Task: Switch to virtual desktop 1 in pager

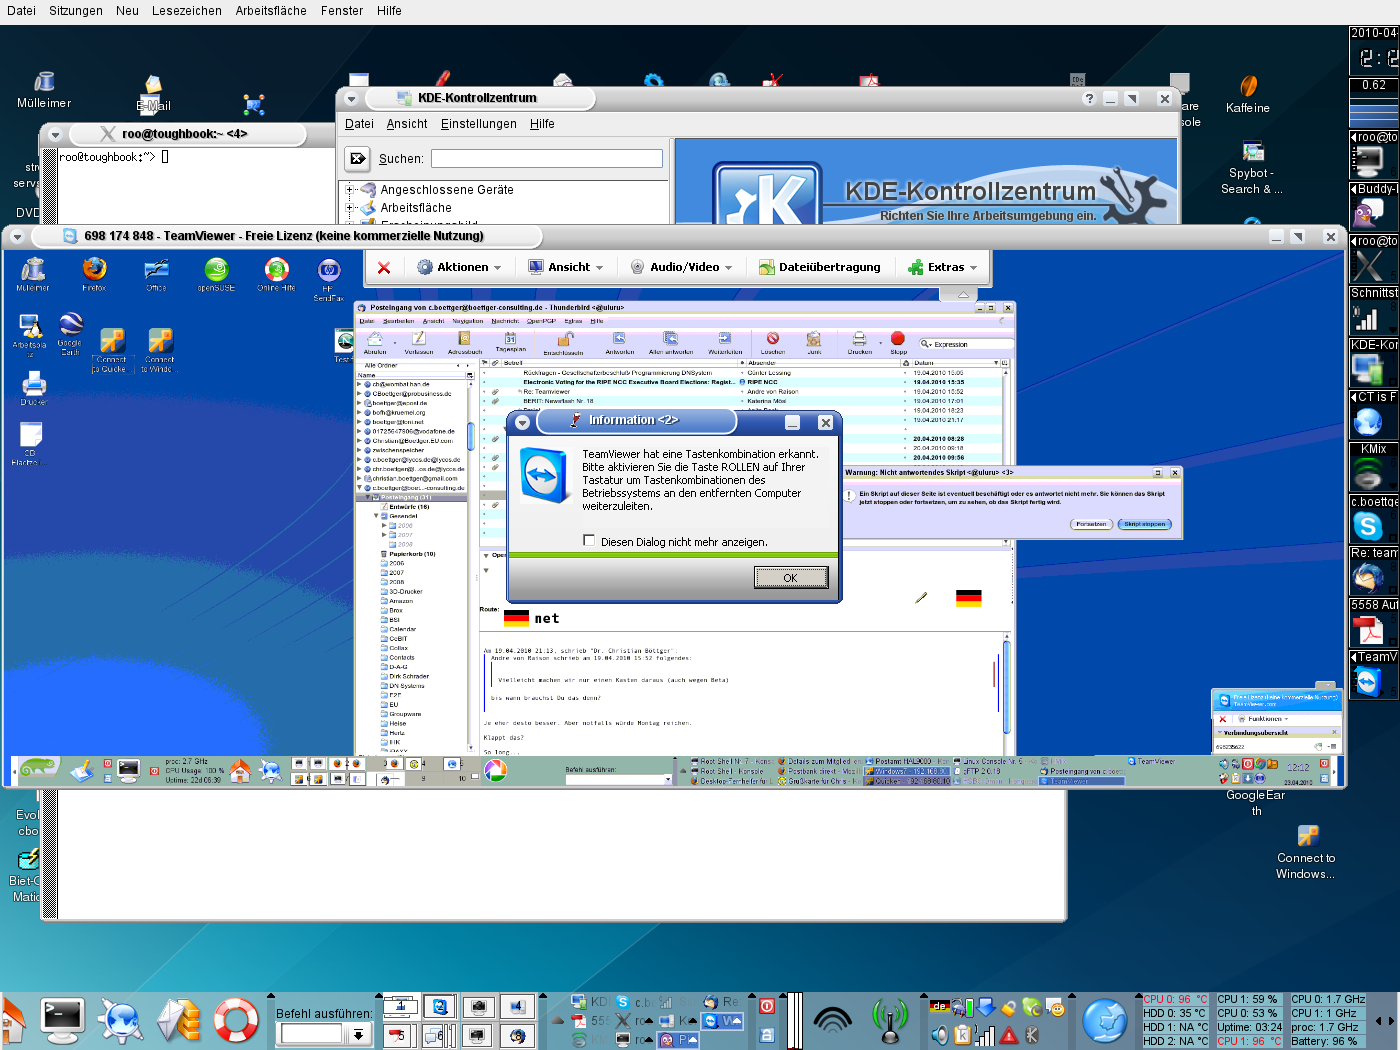Action: pos(401,1007)
